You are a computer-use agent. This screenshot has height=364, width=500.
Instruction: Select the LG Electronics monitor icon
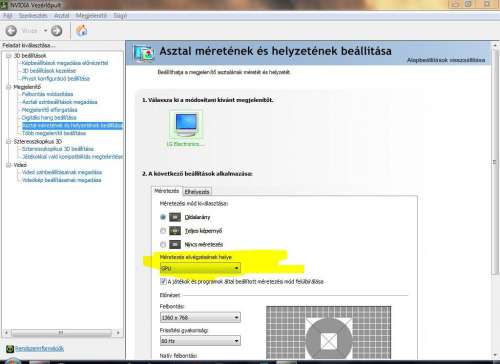(x=186, y=124)
